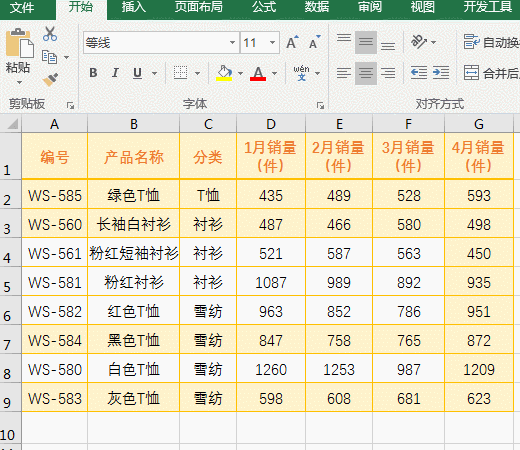Toggle Bold formatting
The height and width of the screenshot is (450, 520).
pyautogui.click(x=93, y=73)
